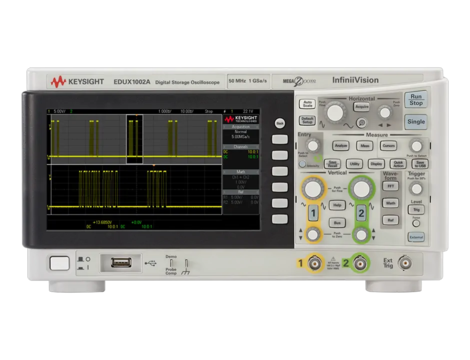470x360 pixels.
Task: Open the Ref panel header on screen
Action: [x=241, y=192]
